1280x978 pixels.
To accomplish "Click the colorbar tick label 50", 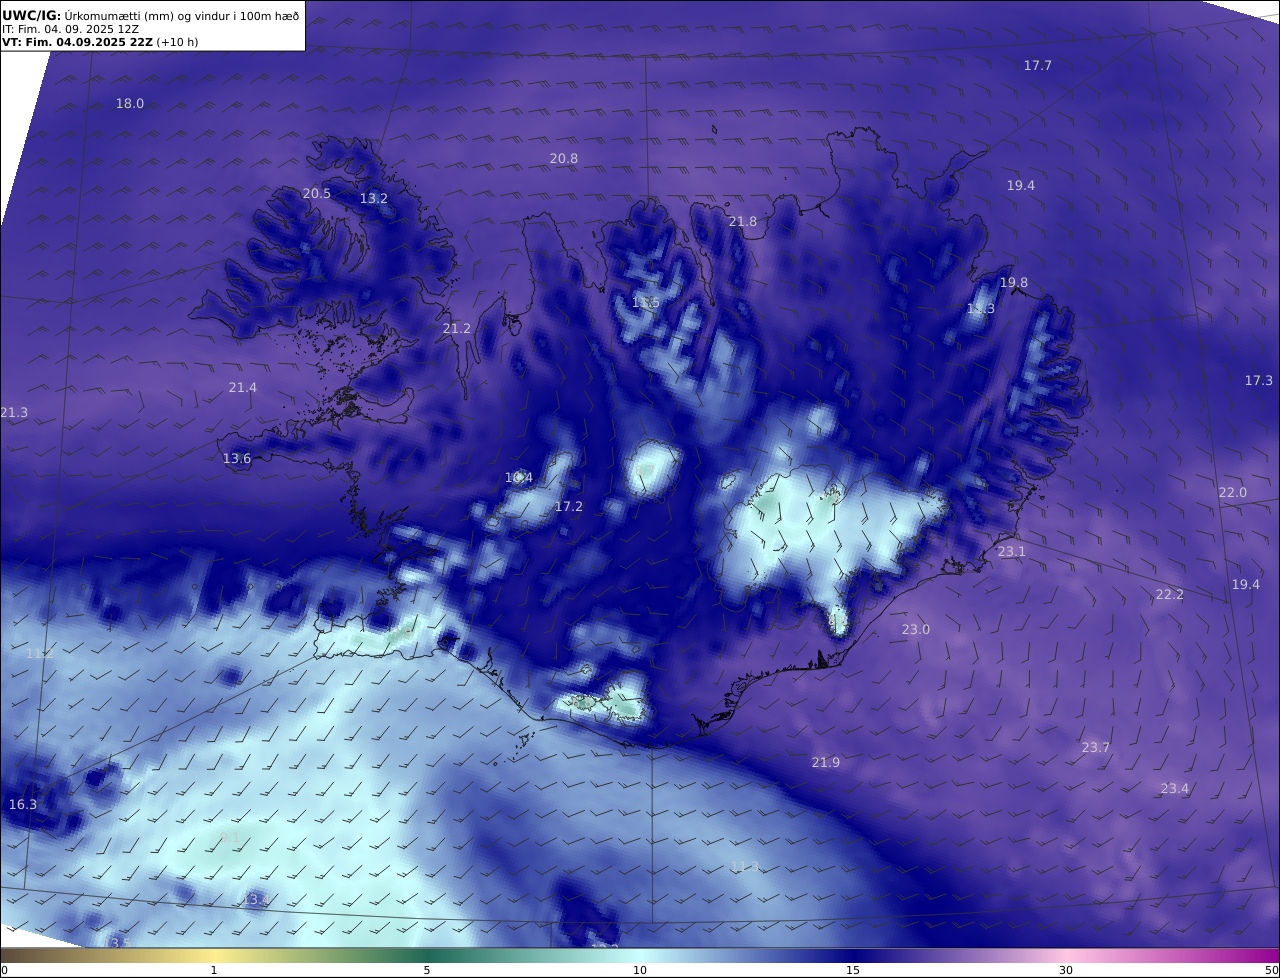I will pos(1272,970).
